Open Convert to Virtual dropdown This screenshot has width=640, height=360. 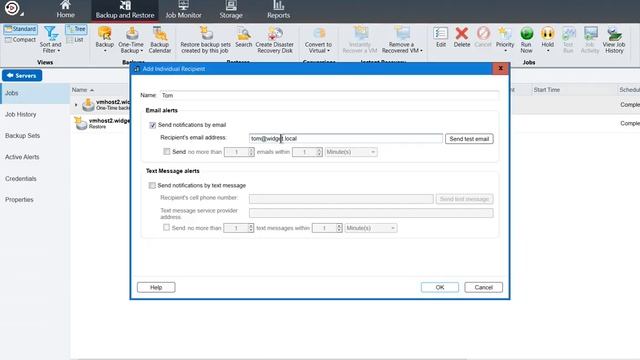[318, 40]
